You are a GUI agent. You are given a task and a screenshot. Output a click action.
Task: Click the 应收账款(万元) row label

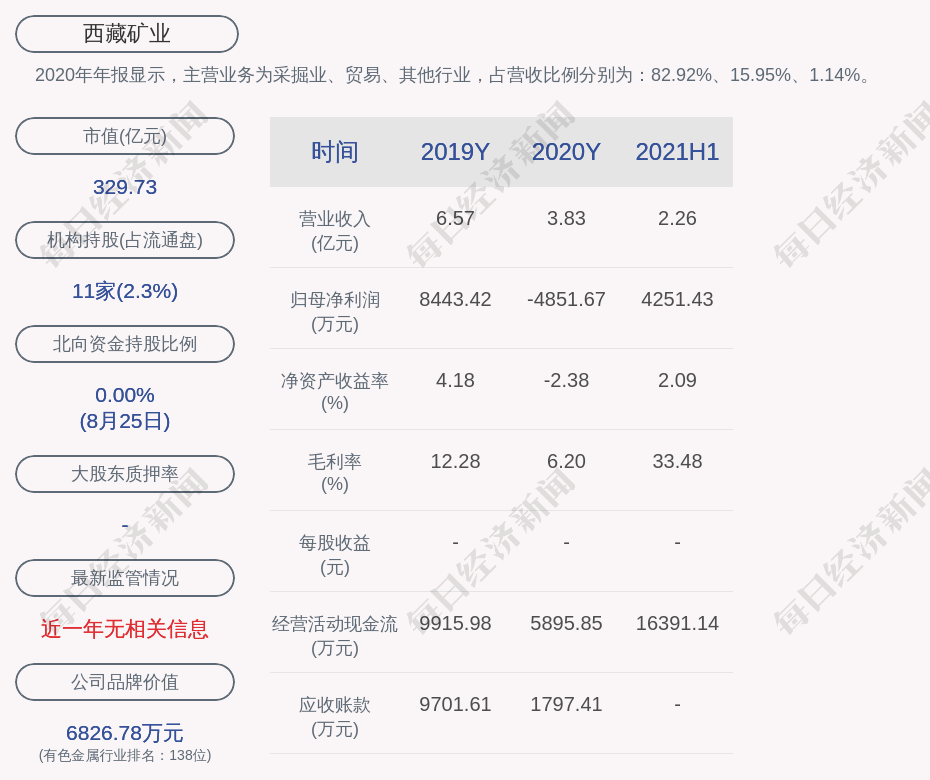click(335, 717)
